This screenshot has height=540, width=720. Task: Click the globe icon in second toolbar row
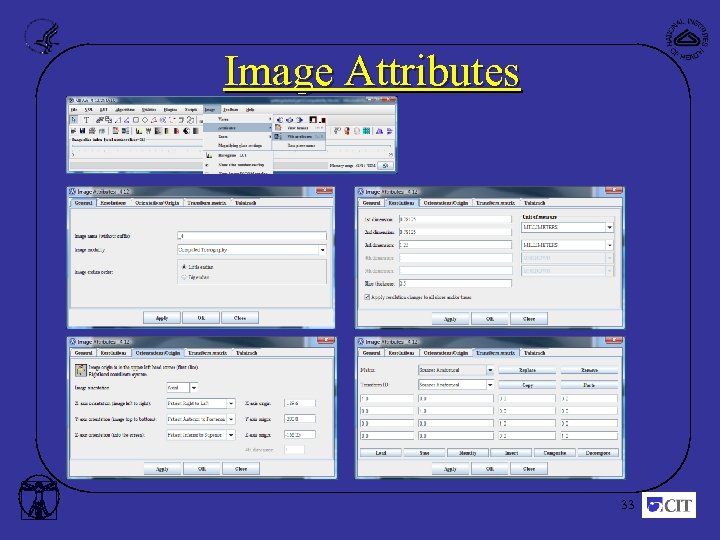pos(186,131)
